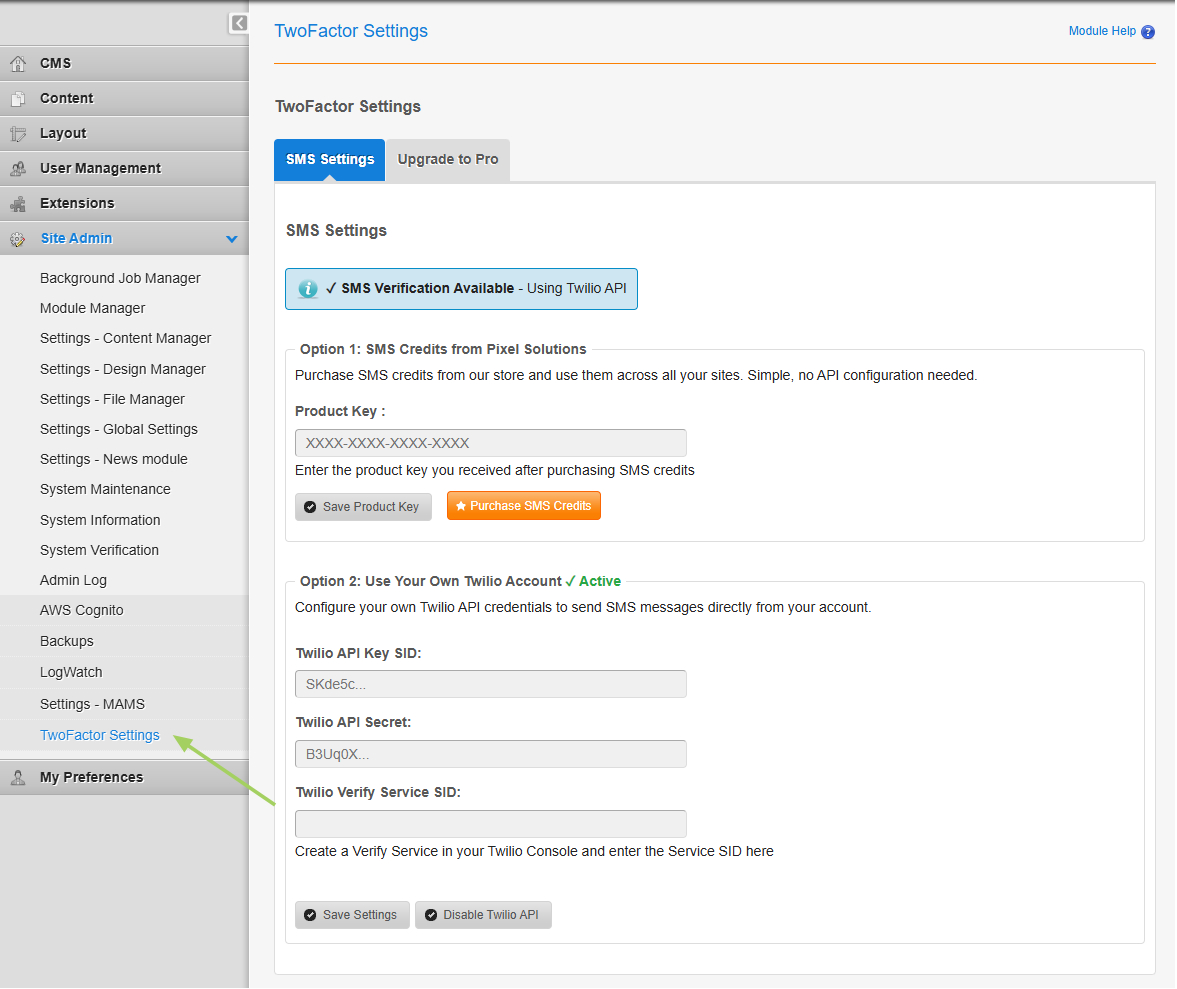The width and height of the screenshot is (1177, 989).
Task: Click the Extensions sidebar icon
Action: click(x=18, y=203)
